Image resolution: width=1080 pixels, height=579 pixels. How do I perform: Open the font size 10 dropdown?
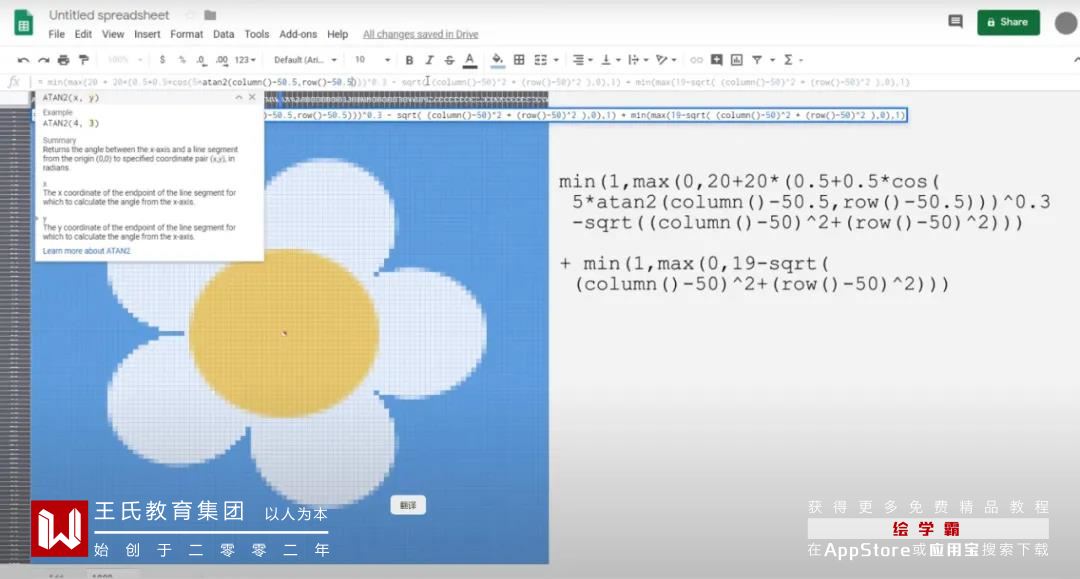pos(372,61)
